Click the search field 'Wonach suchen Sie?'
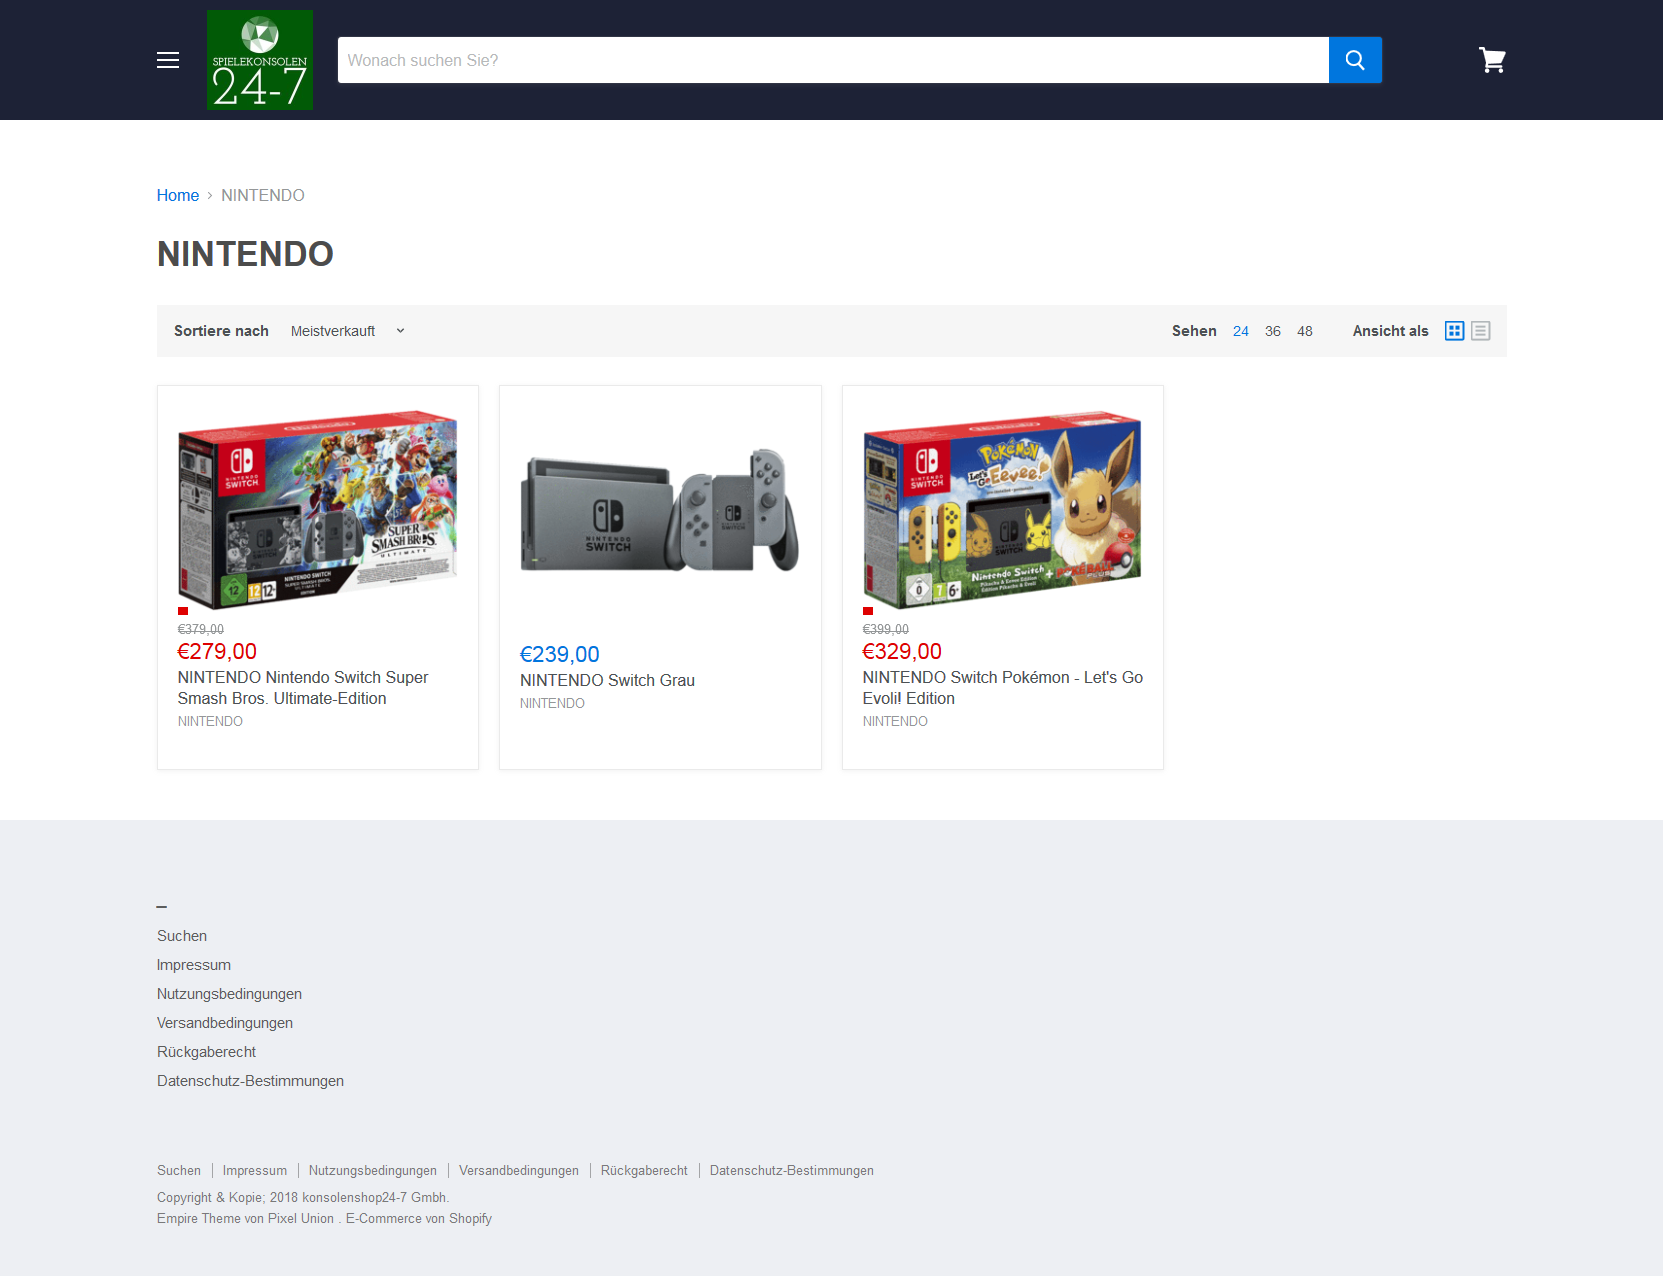 click(833, 60)
